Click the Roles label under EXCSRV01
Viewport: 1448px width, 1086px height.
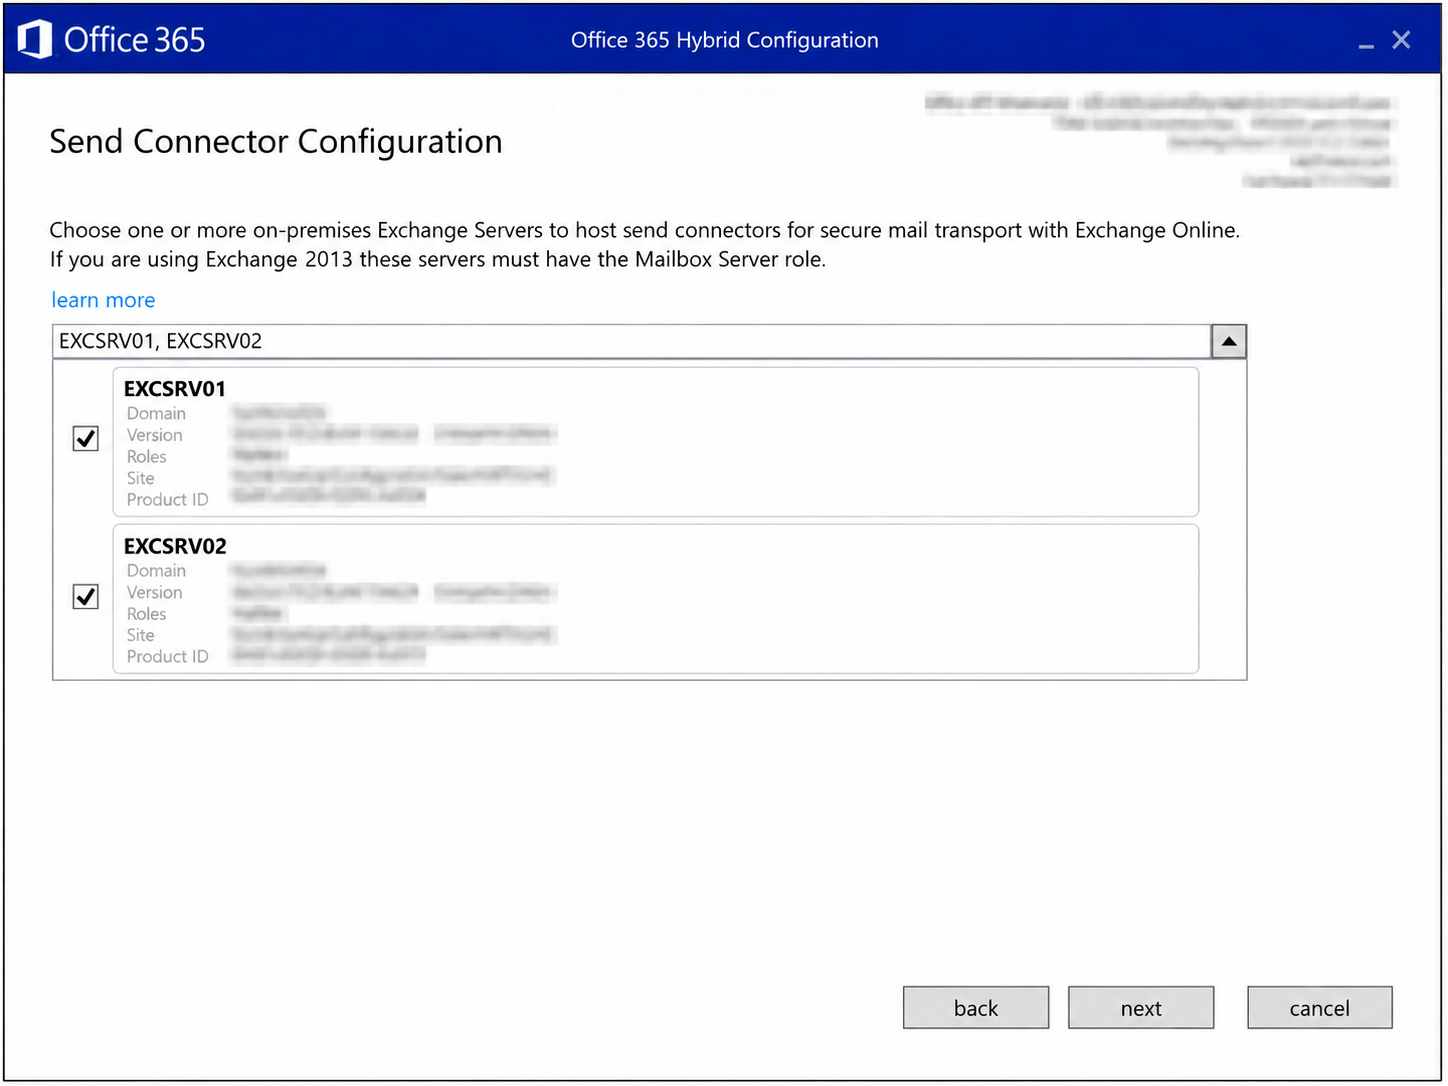[x=146, y=456]
